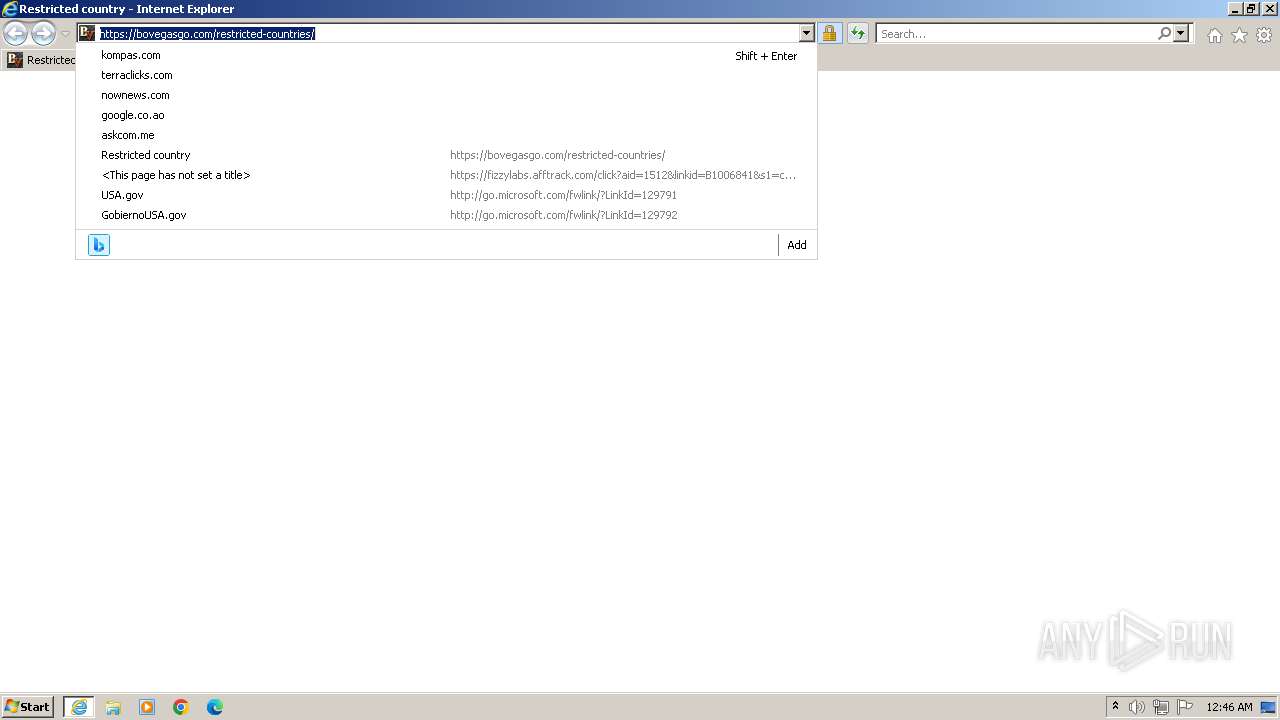1280x720 pixels.
Task: Select the page with no title entry
Action: pyautogui.click(x=446, y=175)
